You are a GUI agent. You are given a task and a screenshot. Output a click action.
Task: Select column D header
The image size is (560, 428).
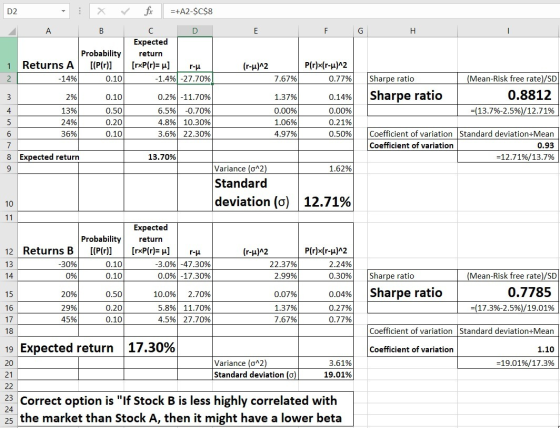point(195,31)
